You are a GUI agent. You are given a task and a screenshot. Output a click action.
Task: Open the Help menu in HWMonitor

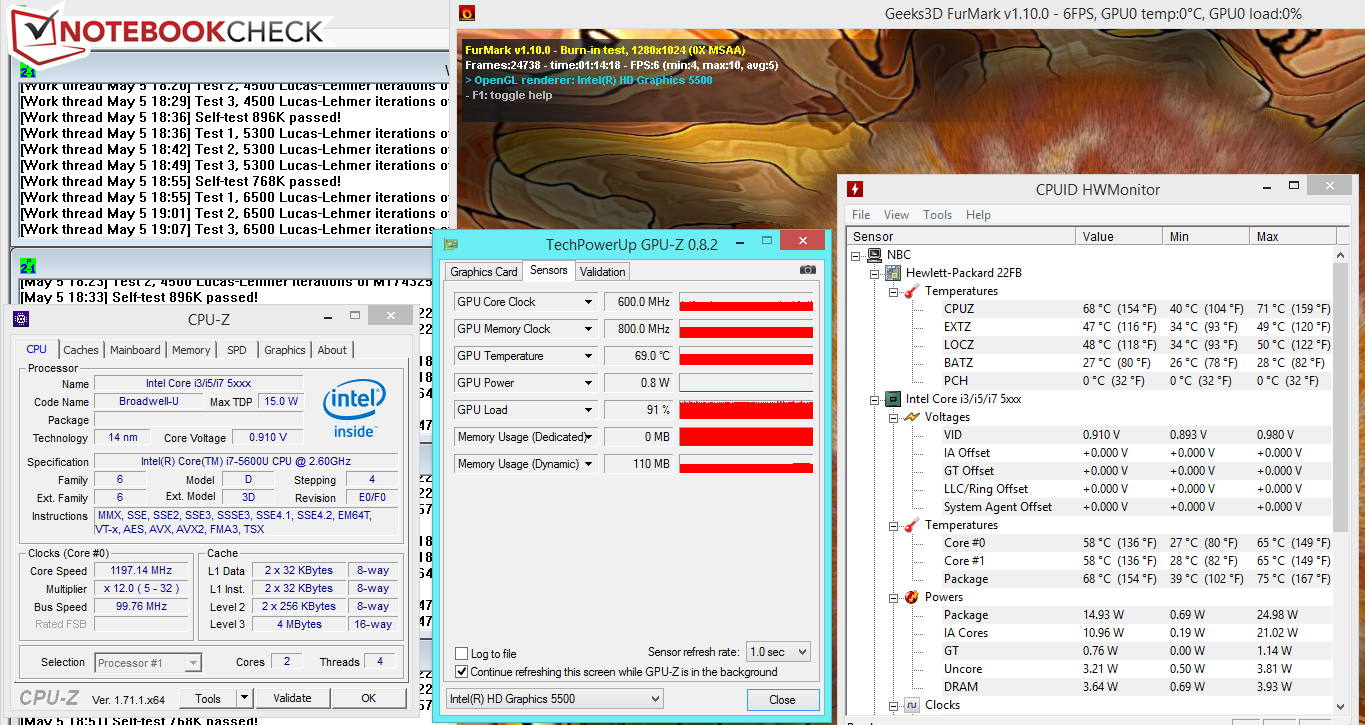tap(979, 215)
